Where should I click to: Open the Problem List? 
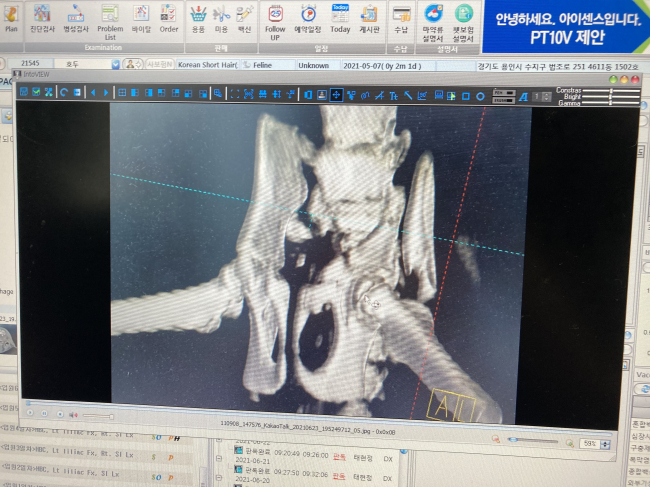(x=110, y=22)
